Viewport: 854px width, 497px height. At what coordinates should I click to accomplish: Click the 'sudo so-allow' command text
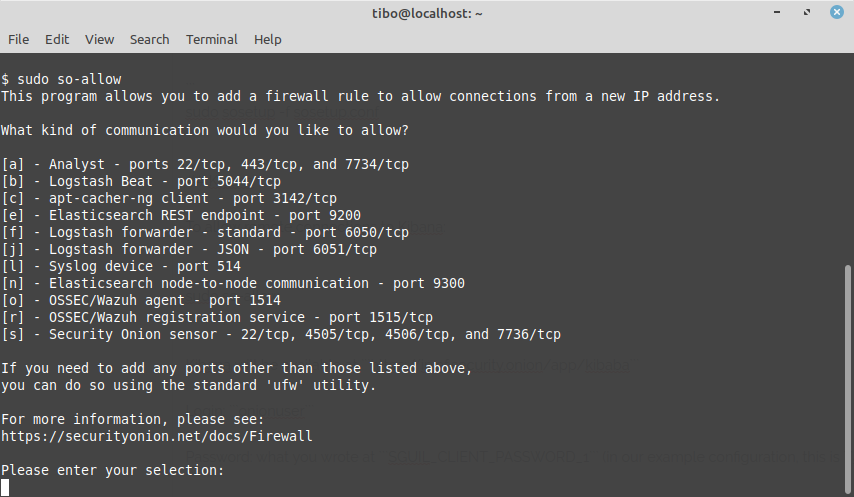69,79
